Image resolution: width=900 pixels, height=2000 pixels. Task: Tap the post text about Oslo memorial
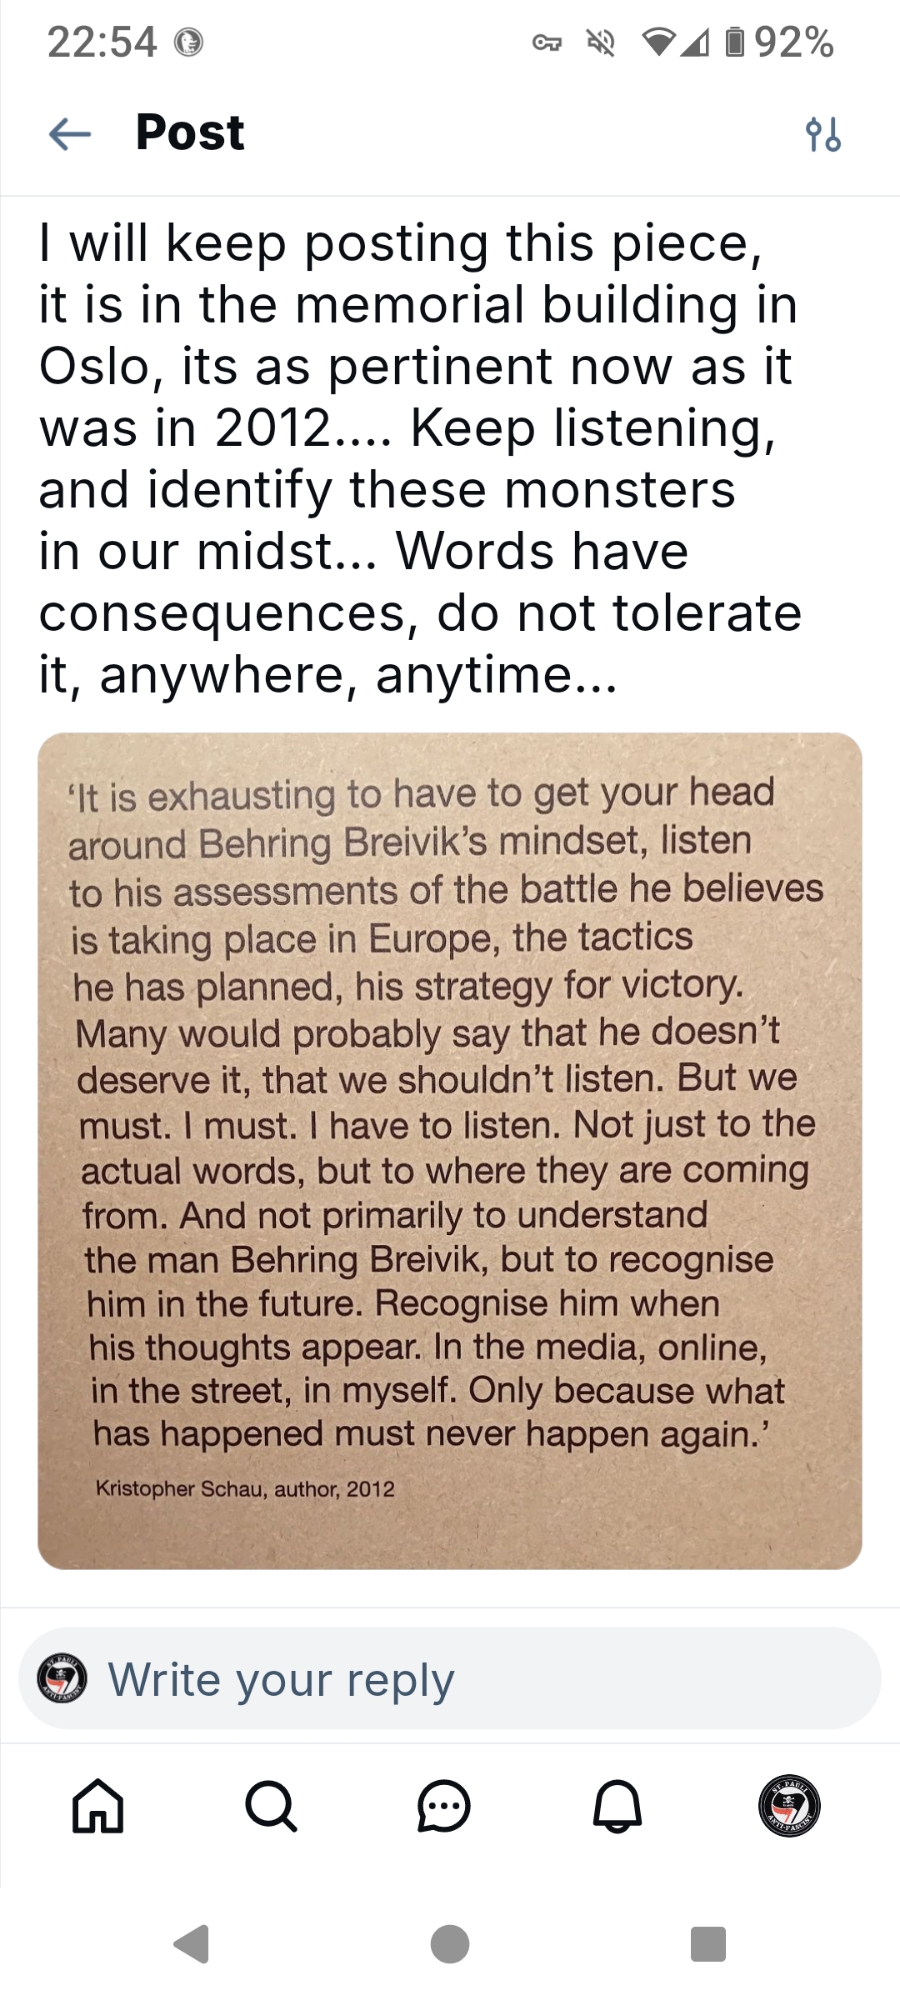[x=420, y=458]
